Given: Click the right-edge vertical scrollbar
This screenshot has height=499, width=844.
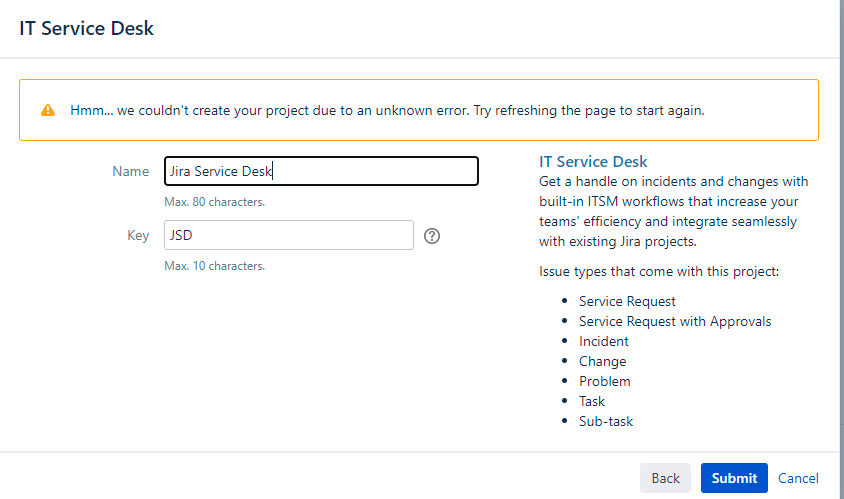Looking at the screenshot, I should point(841,249).
